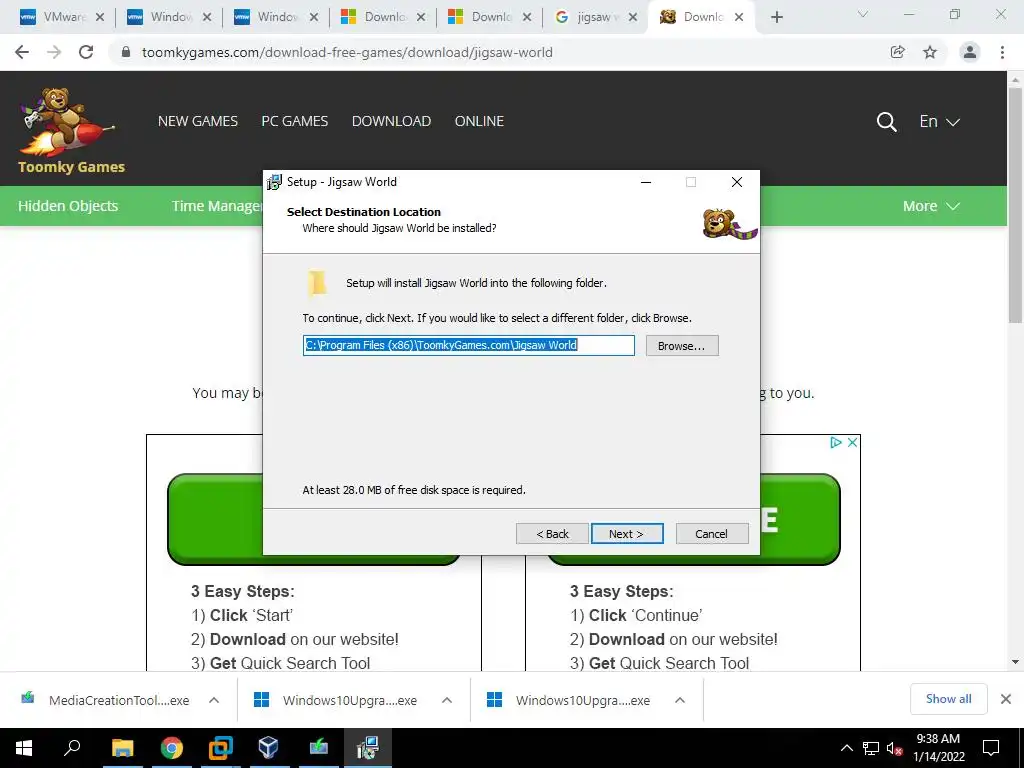Cancel the Jigsaw World setup
This screenshot has width=1024, height=768.
click(x=712, y=534)
